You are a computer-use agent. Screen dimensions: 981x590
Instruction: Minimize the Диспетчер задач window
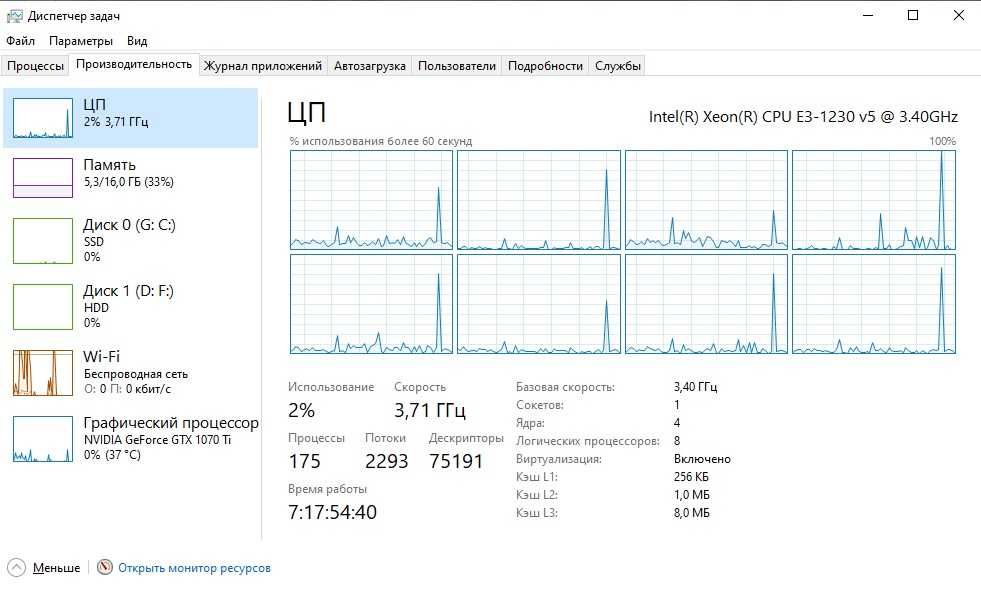868,15
